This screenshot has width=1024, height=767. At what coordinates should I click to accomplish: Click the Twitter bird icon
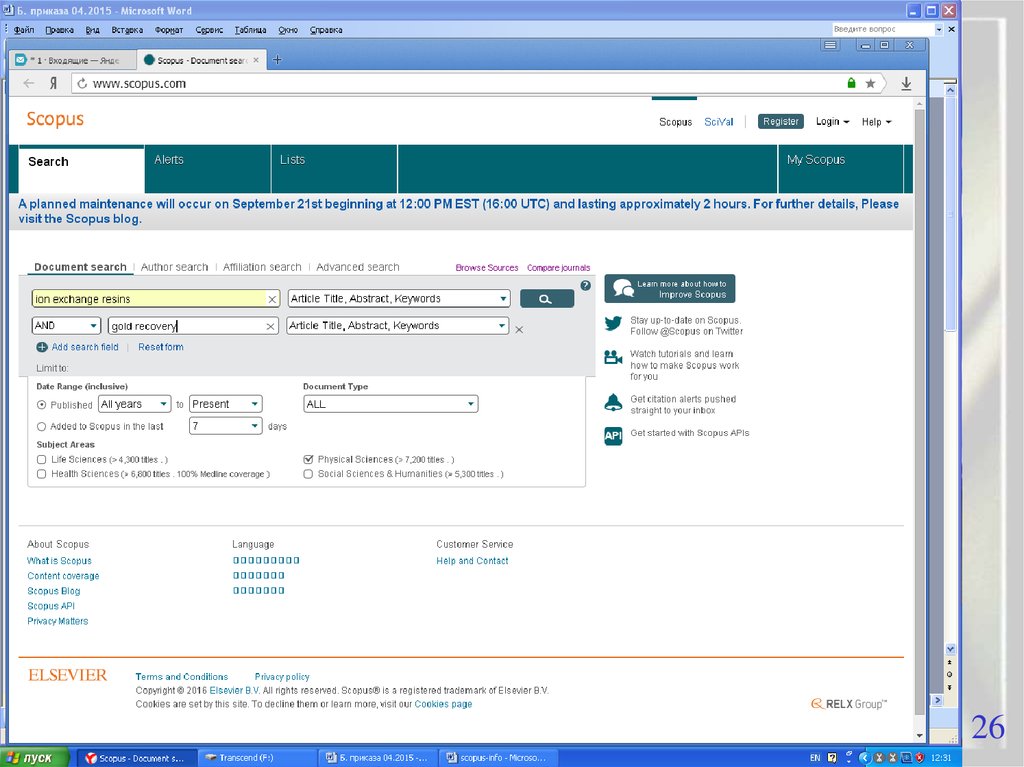pos(613,323)
